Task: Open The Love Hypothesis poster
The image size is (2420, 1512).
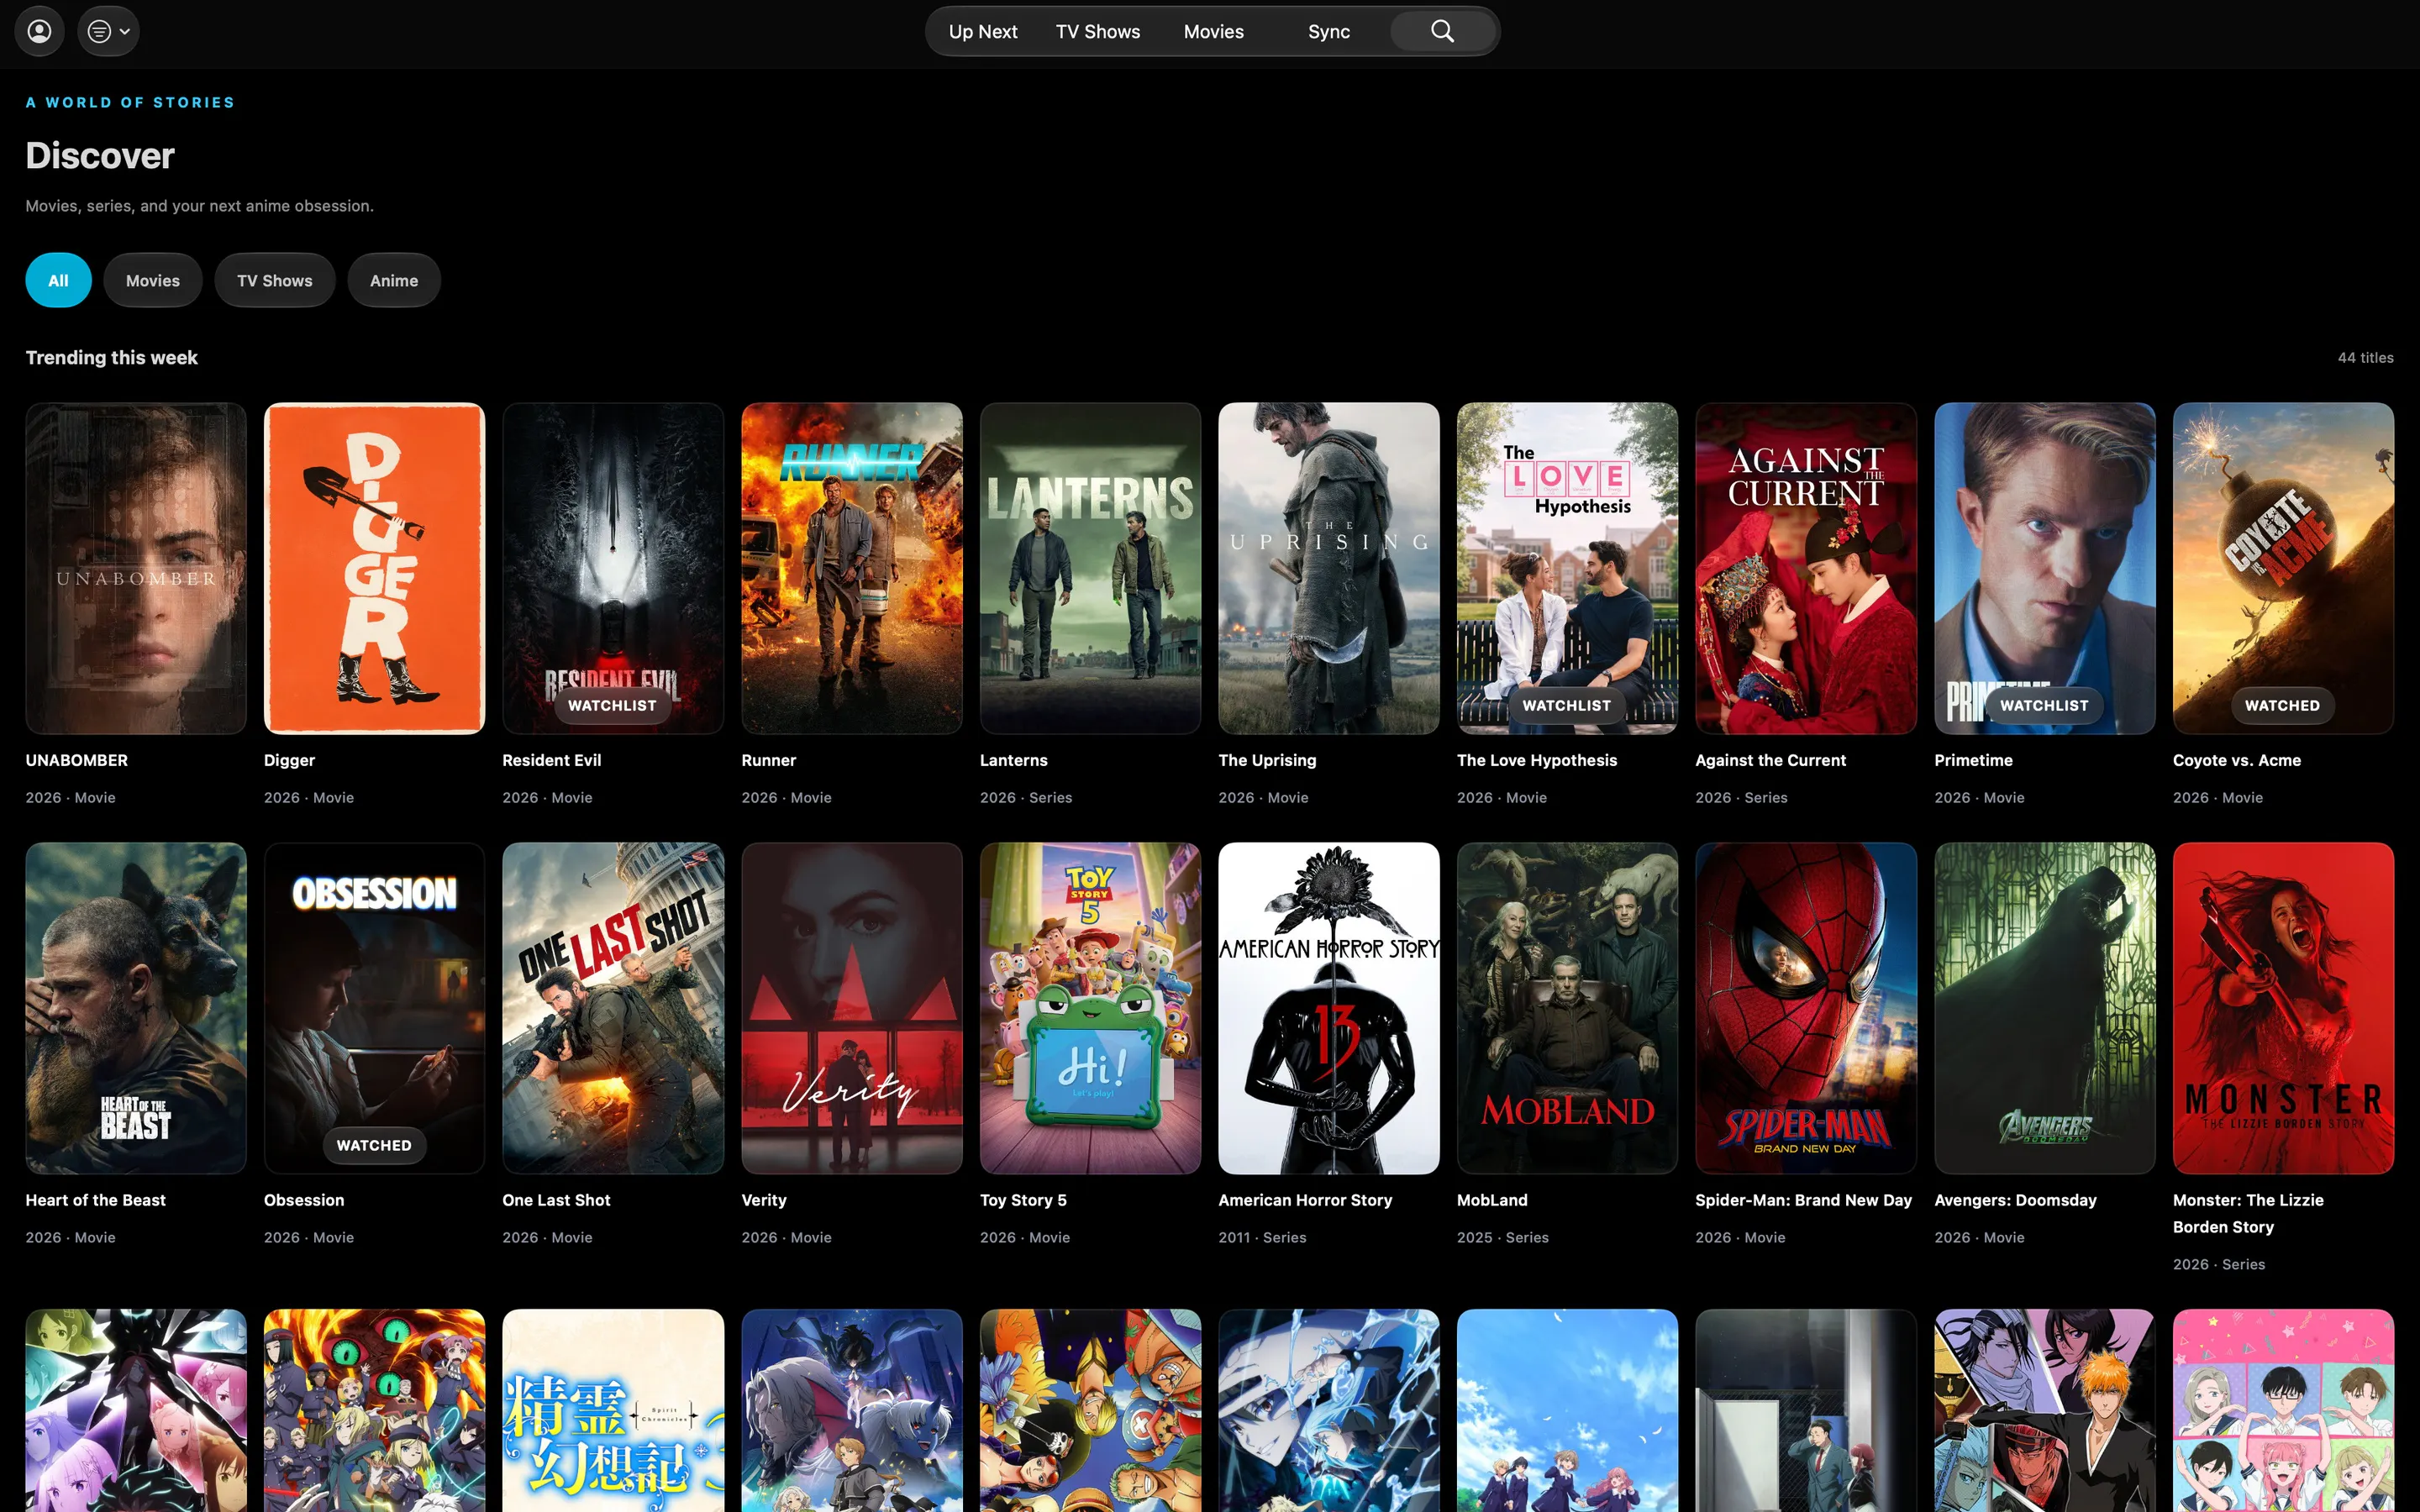Action: [x=1567, y=568]
